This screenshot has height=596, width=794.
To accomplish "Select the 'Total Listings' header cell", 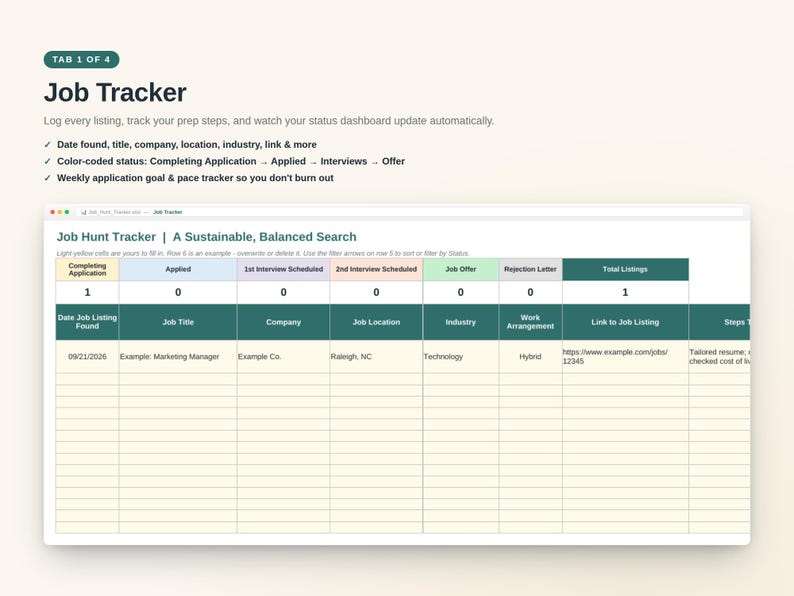I will point(625,269).
